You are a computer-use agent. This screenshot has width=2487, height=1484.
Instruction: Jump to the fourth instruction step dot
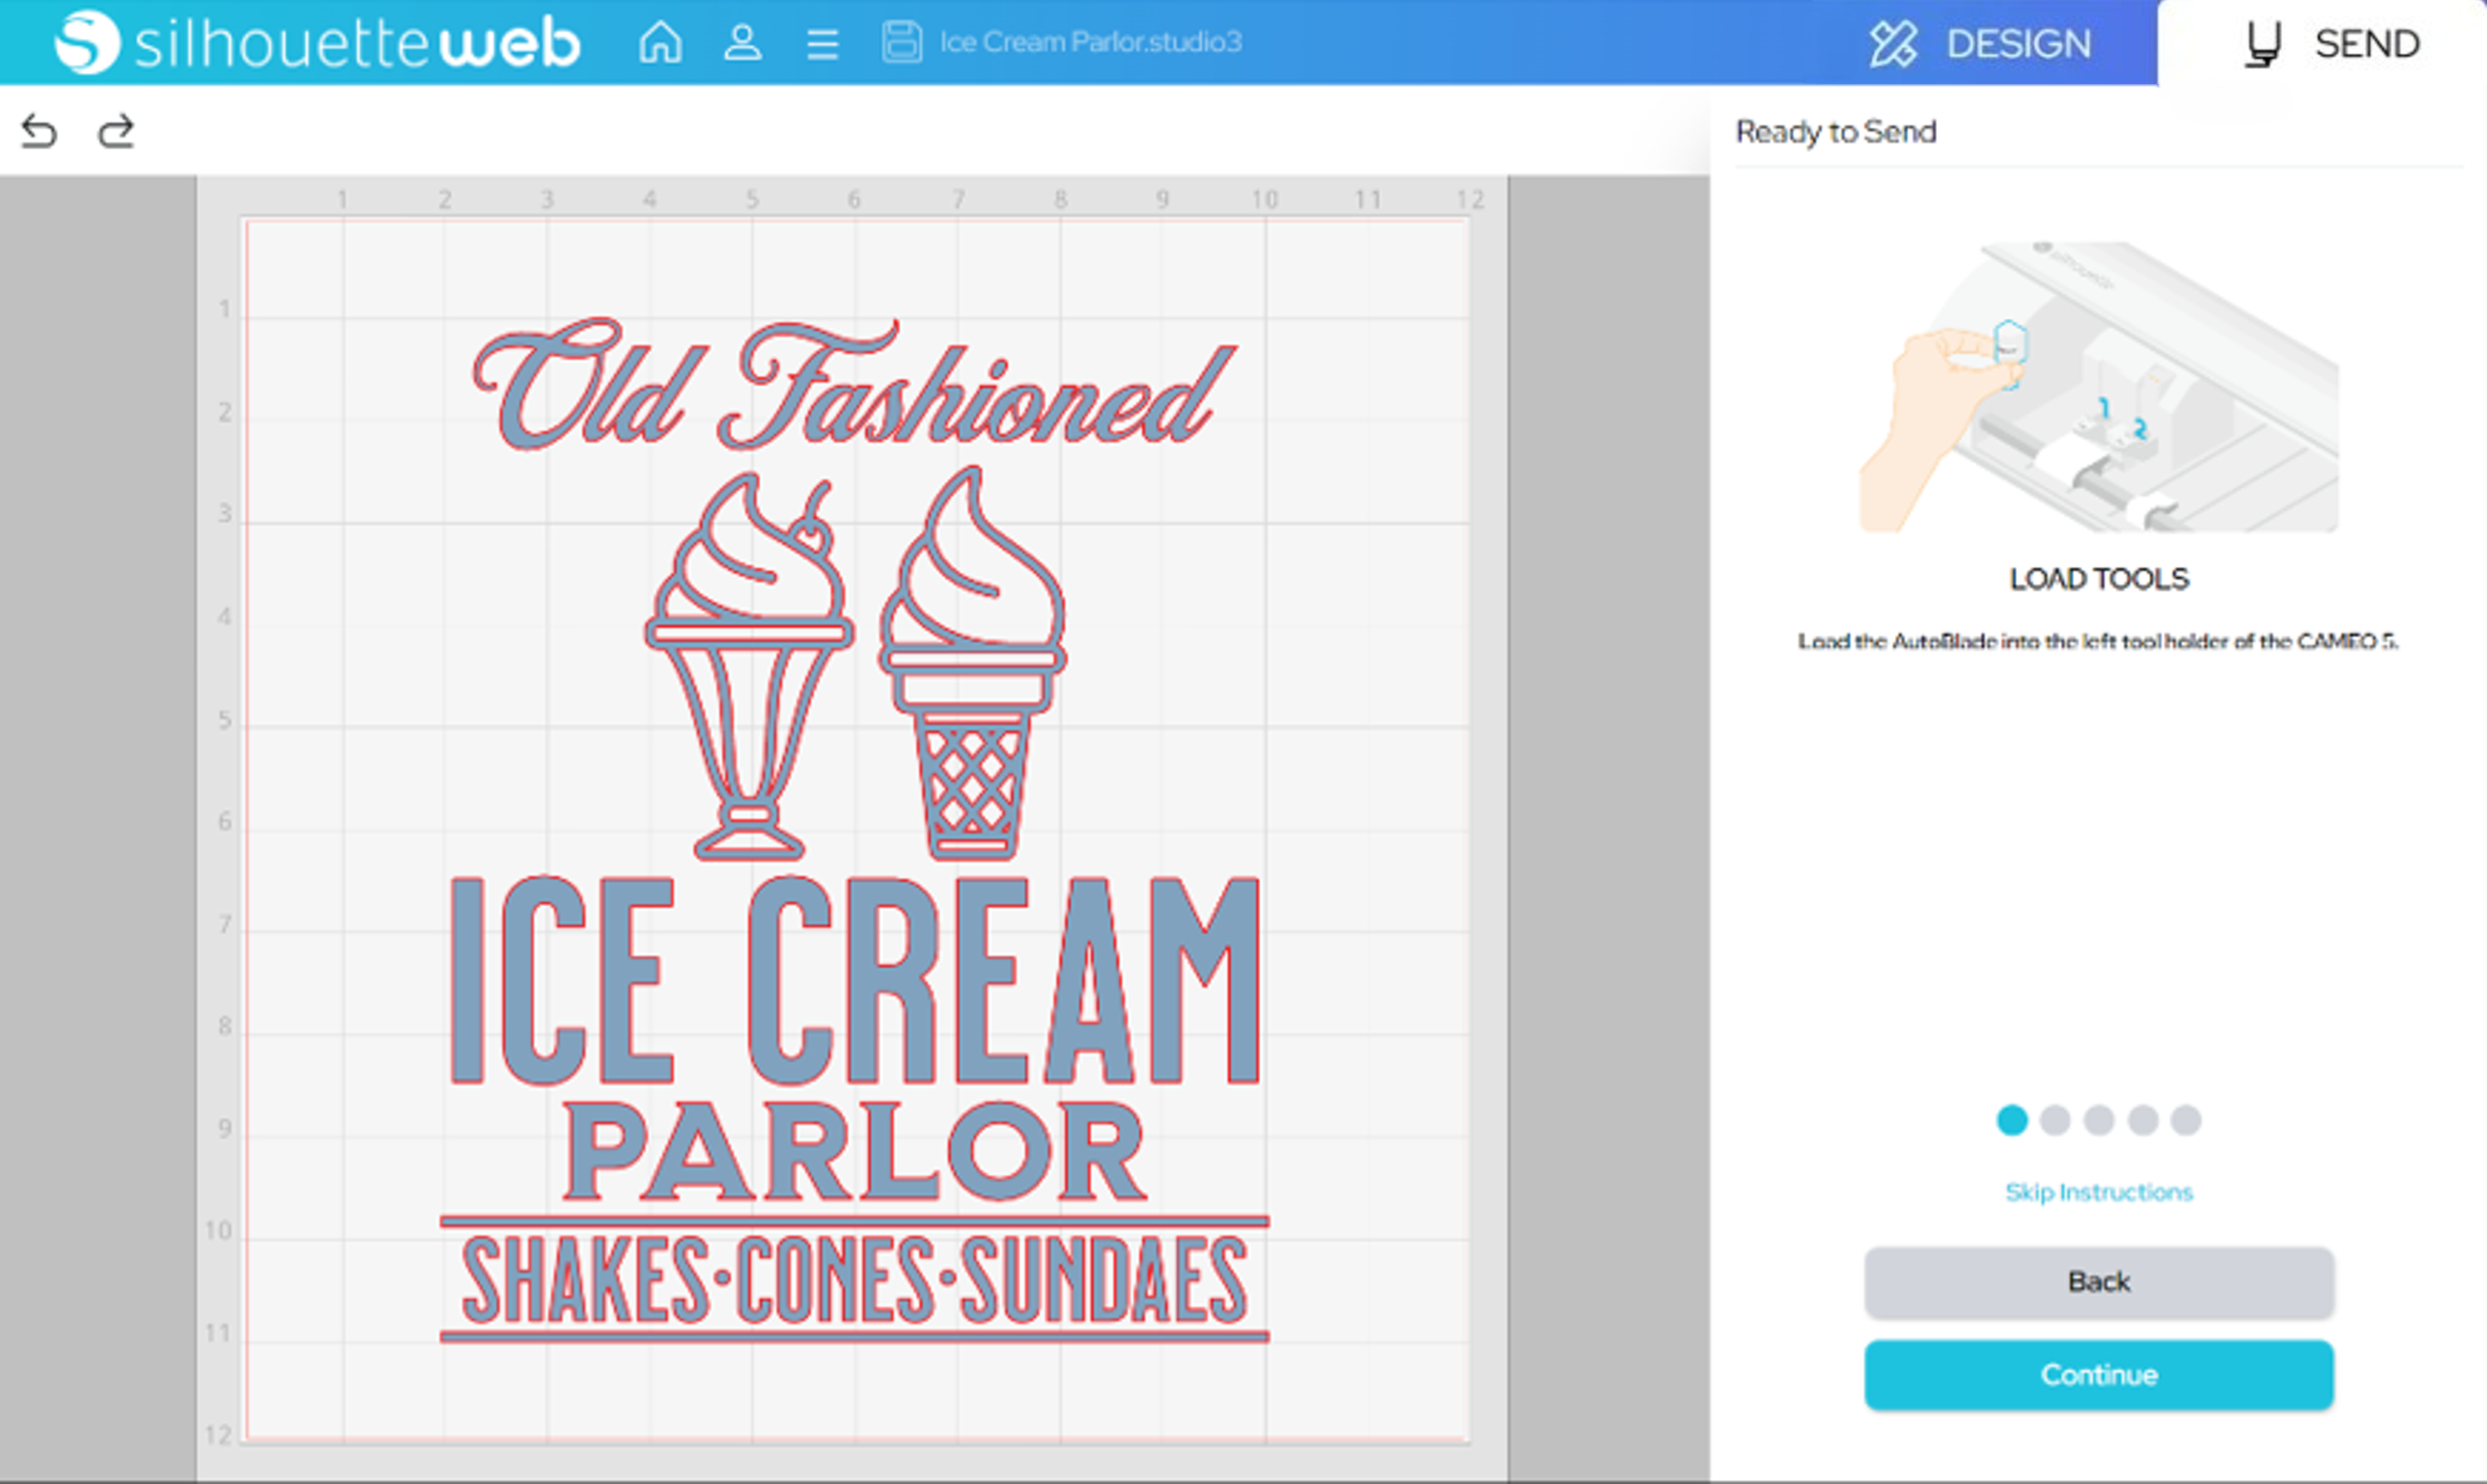[x=2142, y=1120]
